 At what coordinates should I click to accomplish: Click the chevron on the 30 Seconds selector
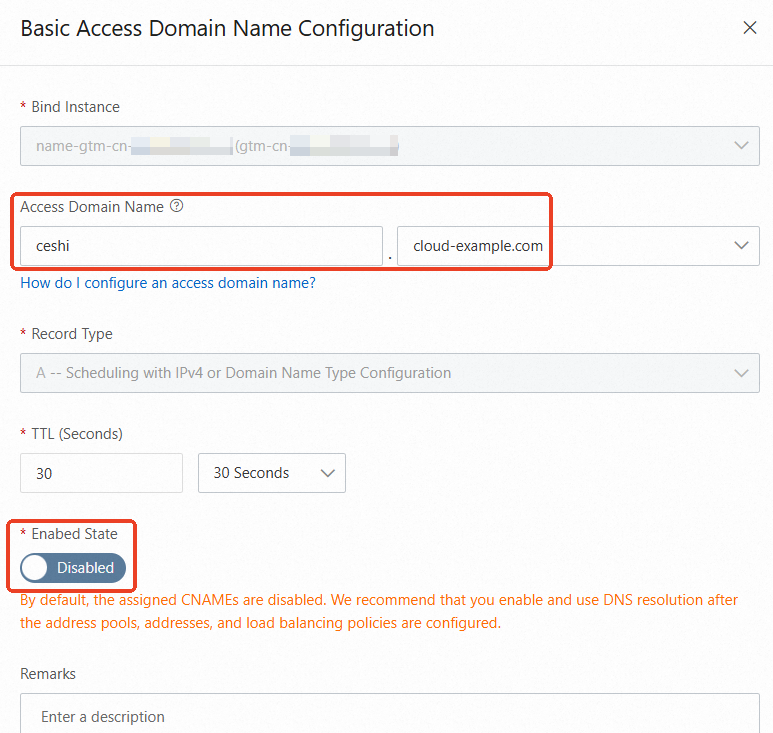(x=327, y=473)
